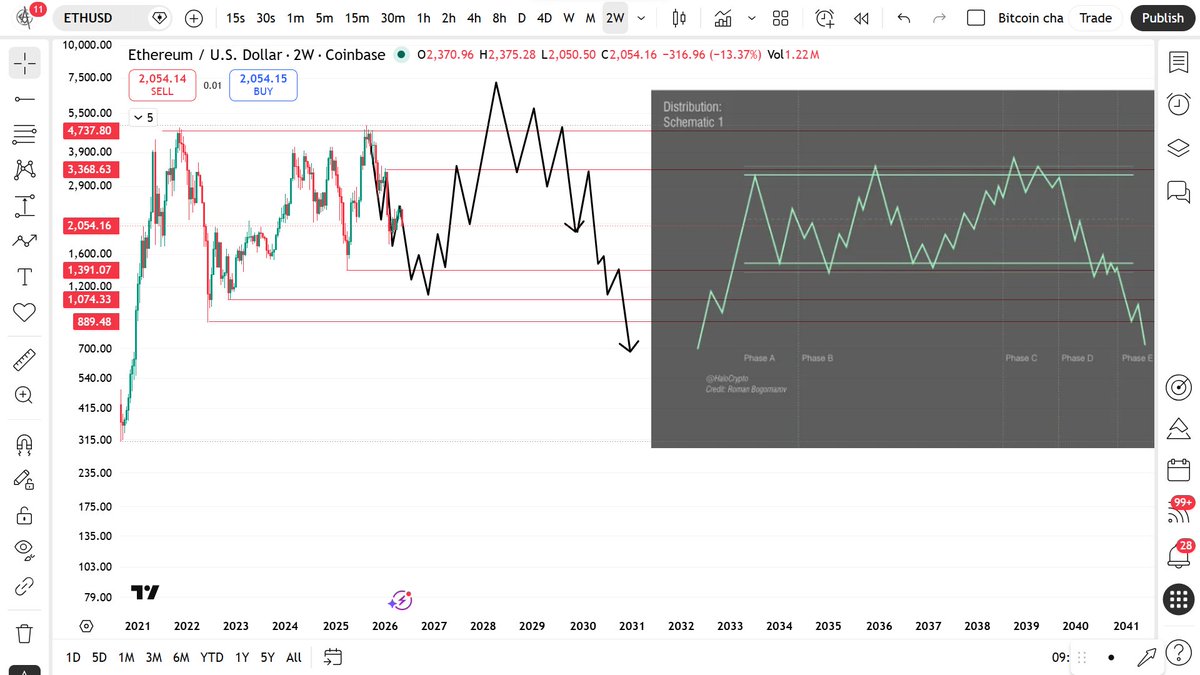
Task: Select the 1D date range
Action: [73, 657]
